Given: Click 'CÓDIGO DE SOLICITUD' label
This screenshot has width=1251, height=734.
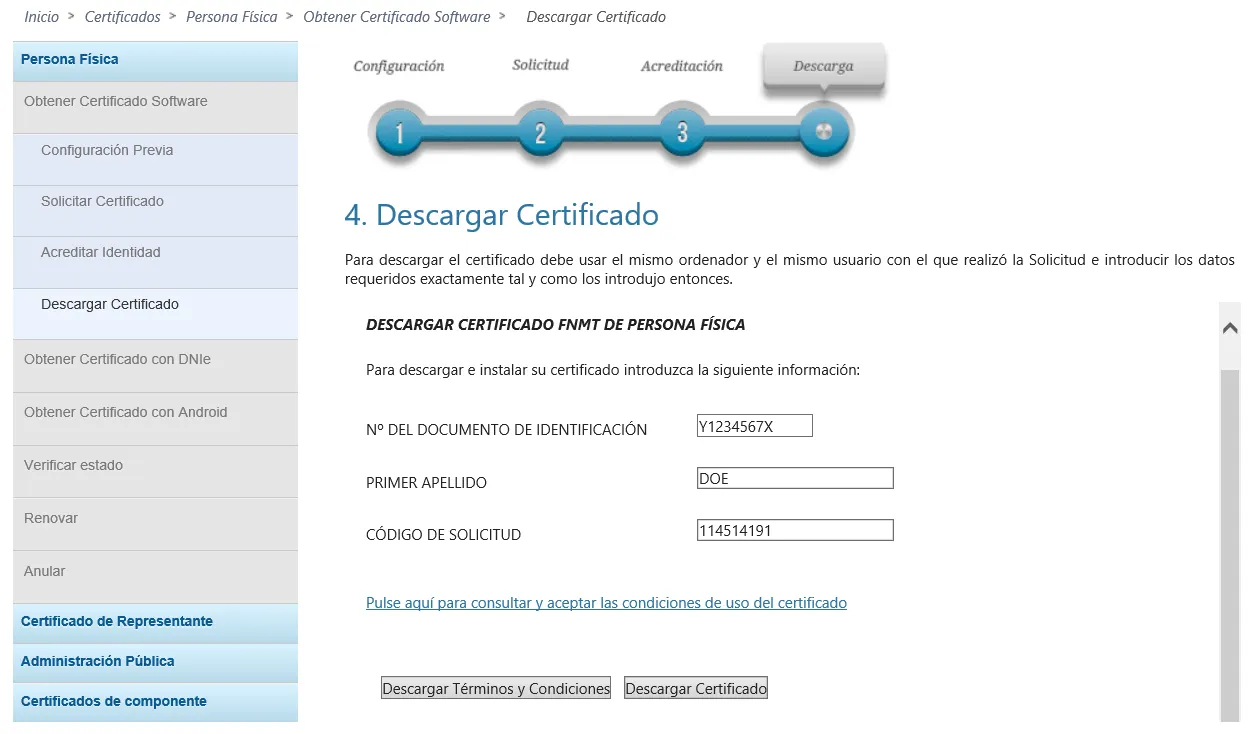Looking at the screenshot, I should (444, 535).
